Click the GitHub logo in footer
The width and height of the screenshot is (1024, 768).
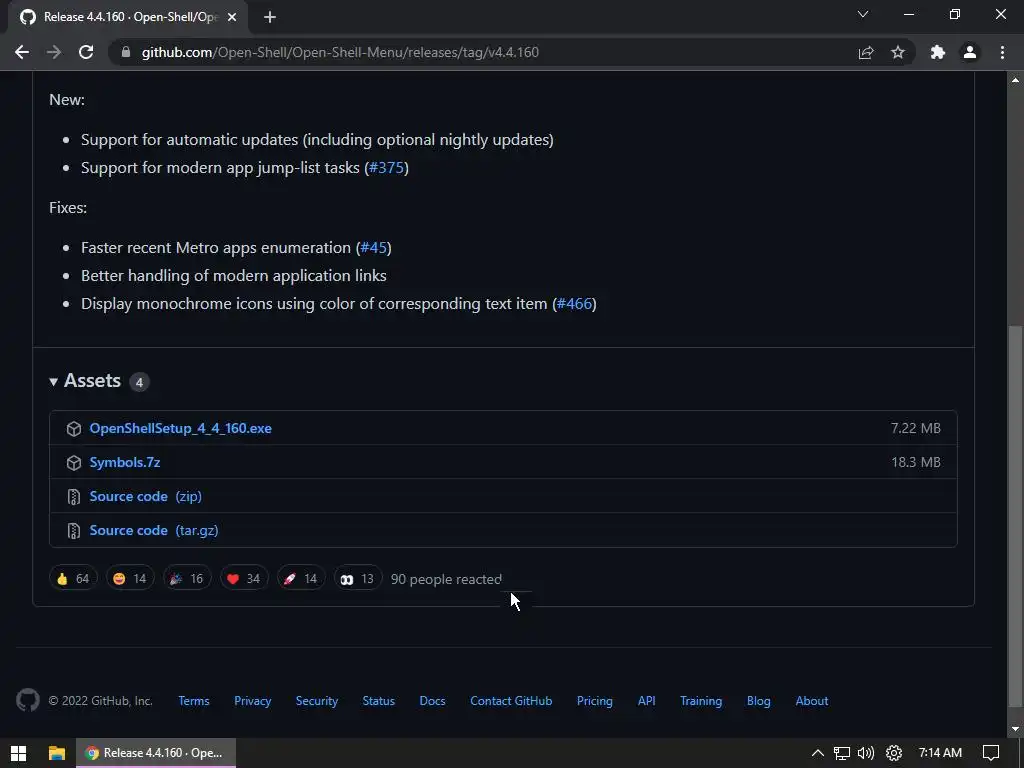click(27, 700)
